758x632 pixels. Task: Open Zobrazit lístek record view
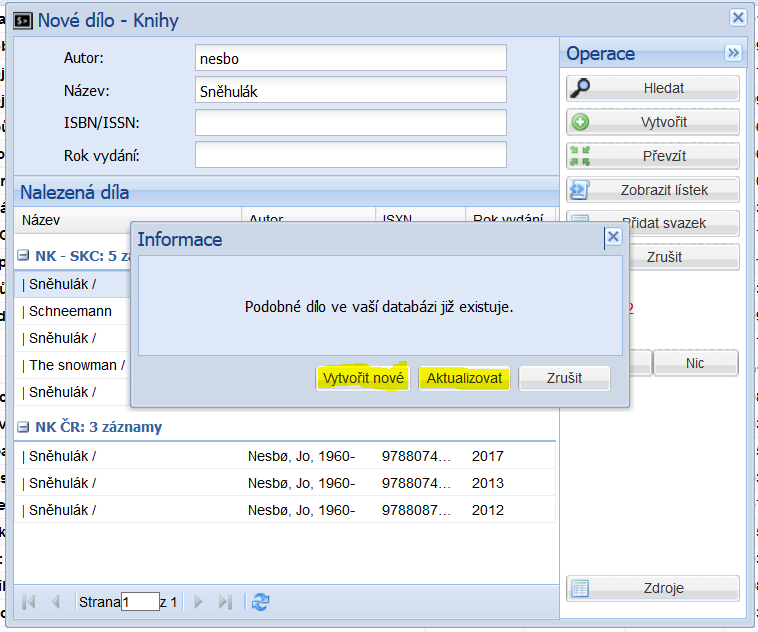[653, 190]
